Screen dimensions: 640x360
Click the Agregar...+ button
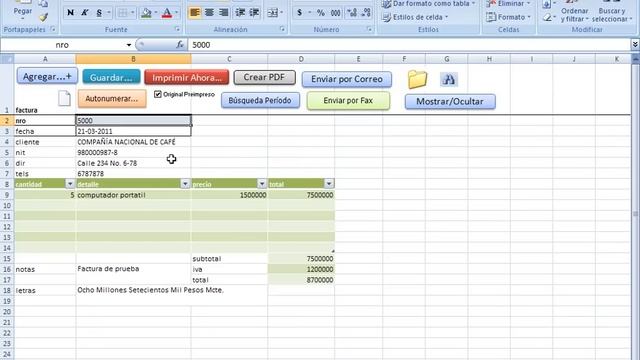click(47, 76)
